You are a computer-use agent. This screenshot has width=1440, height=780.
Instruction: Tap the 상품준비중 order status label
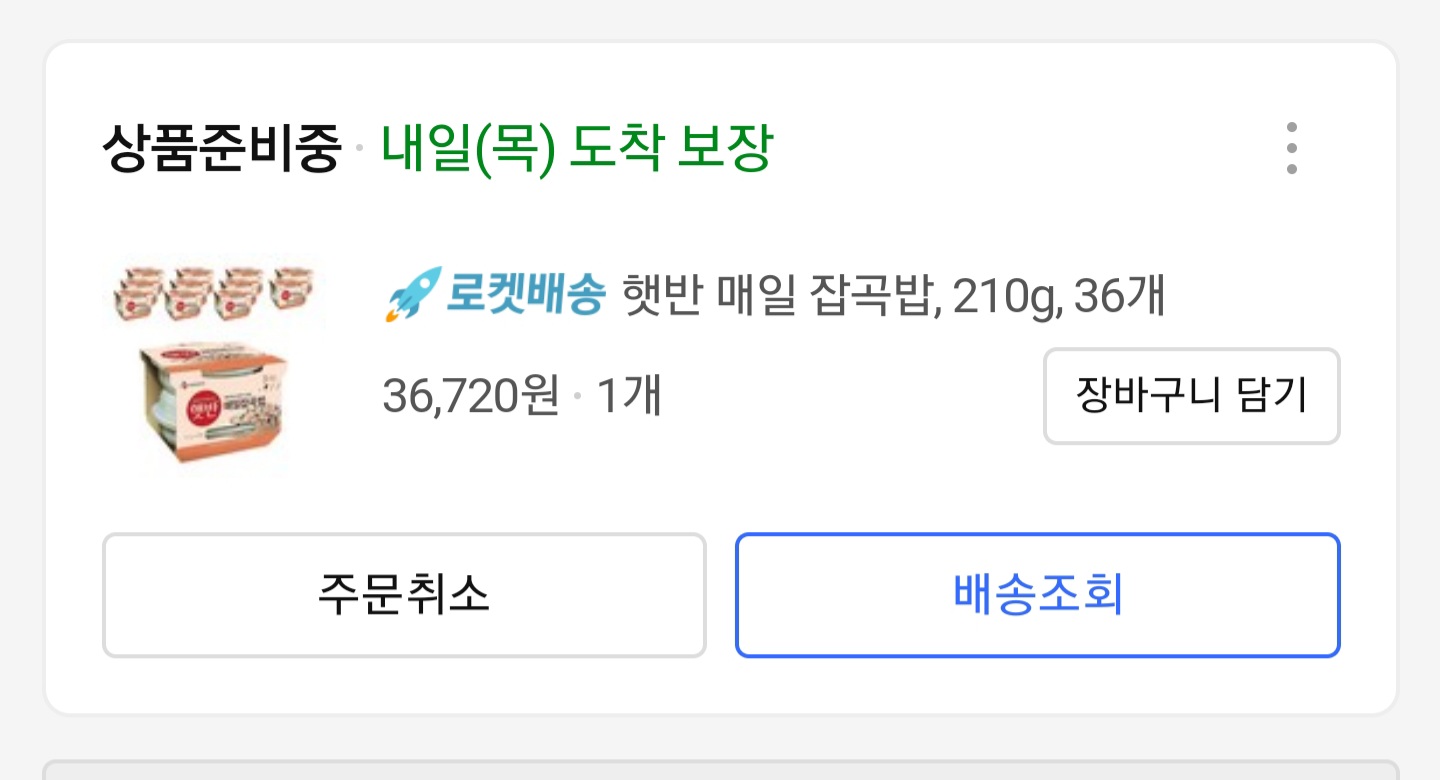pyautogui.click(x=221, y=150)
